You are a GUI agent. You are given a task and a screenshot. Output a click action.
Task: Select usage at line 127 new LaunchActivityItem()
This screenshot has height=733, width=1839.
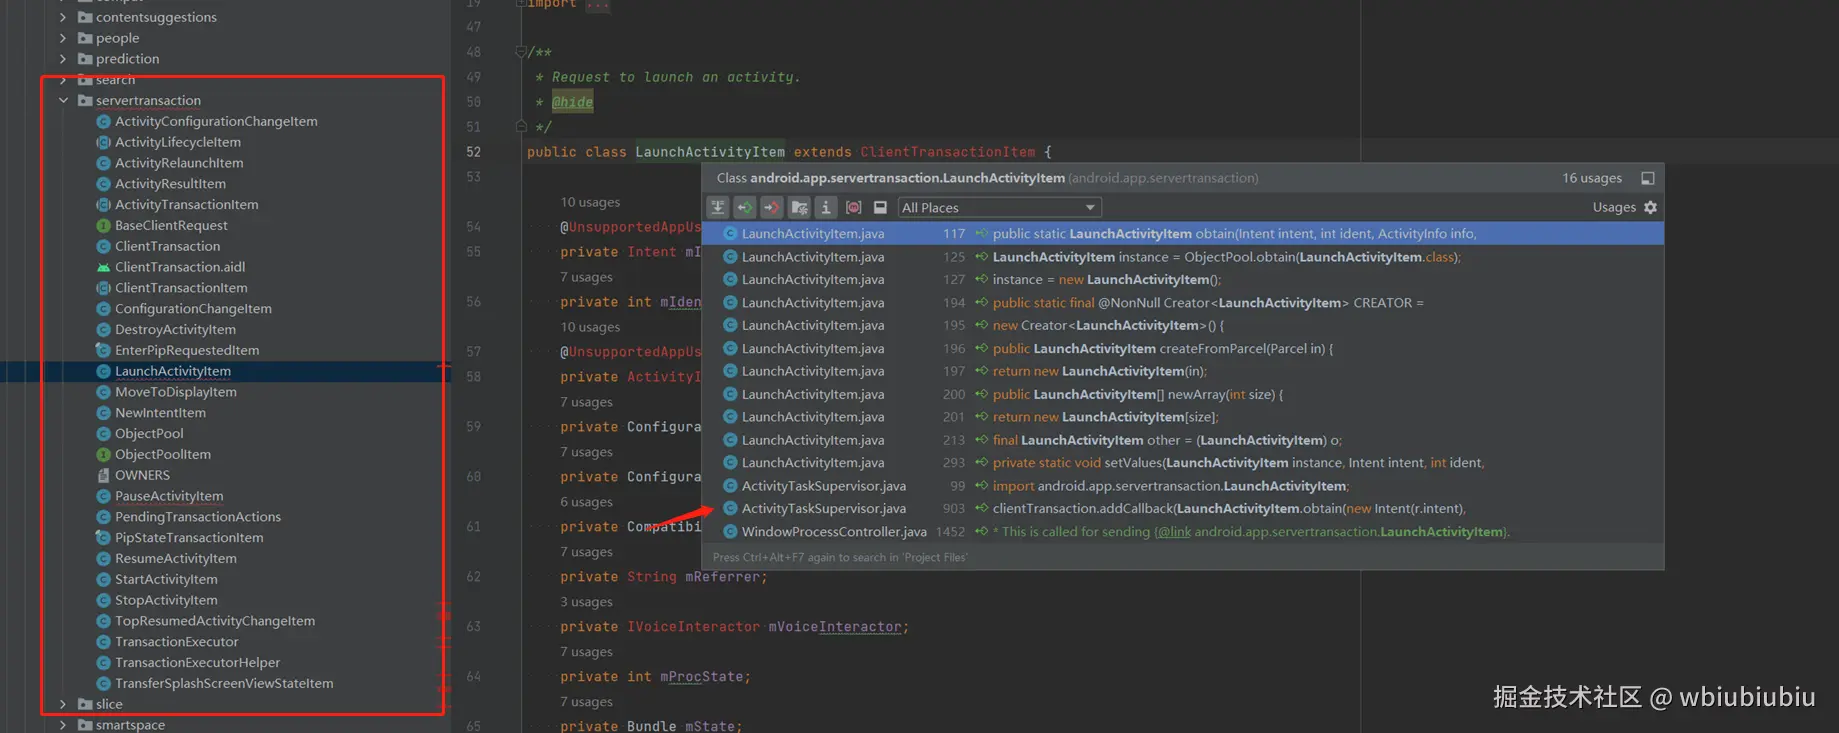click(1183, 280)
